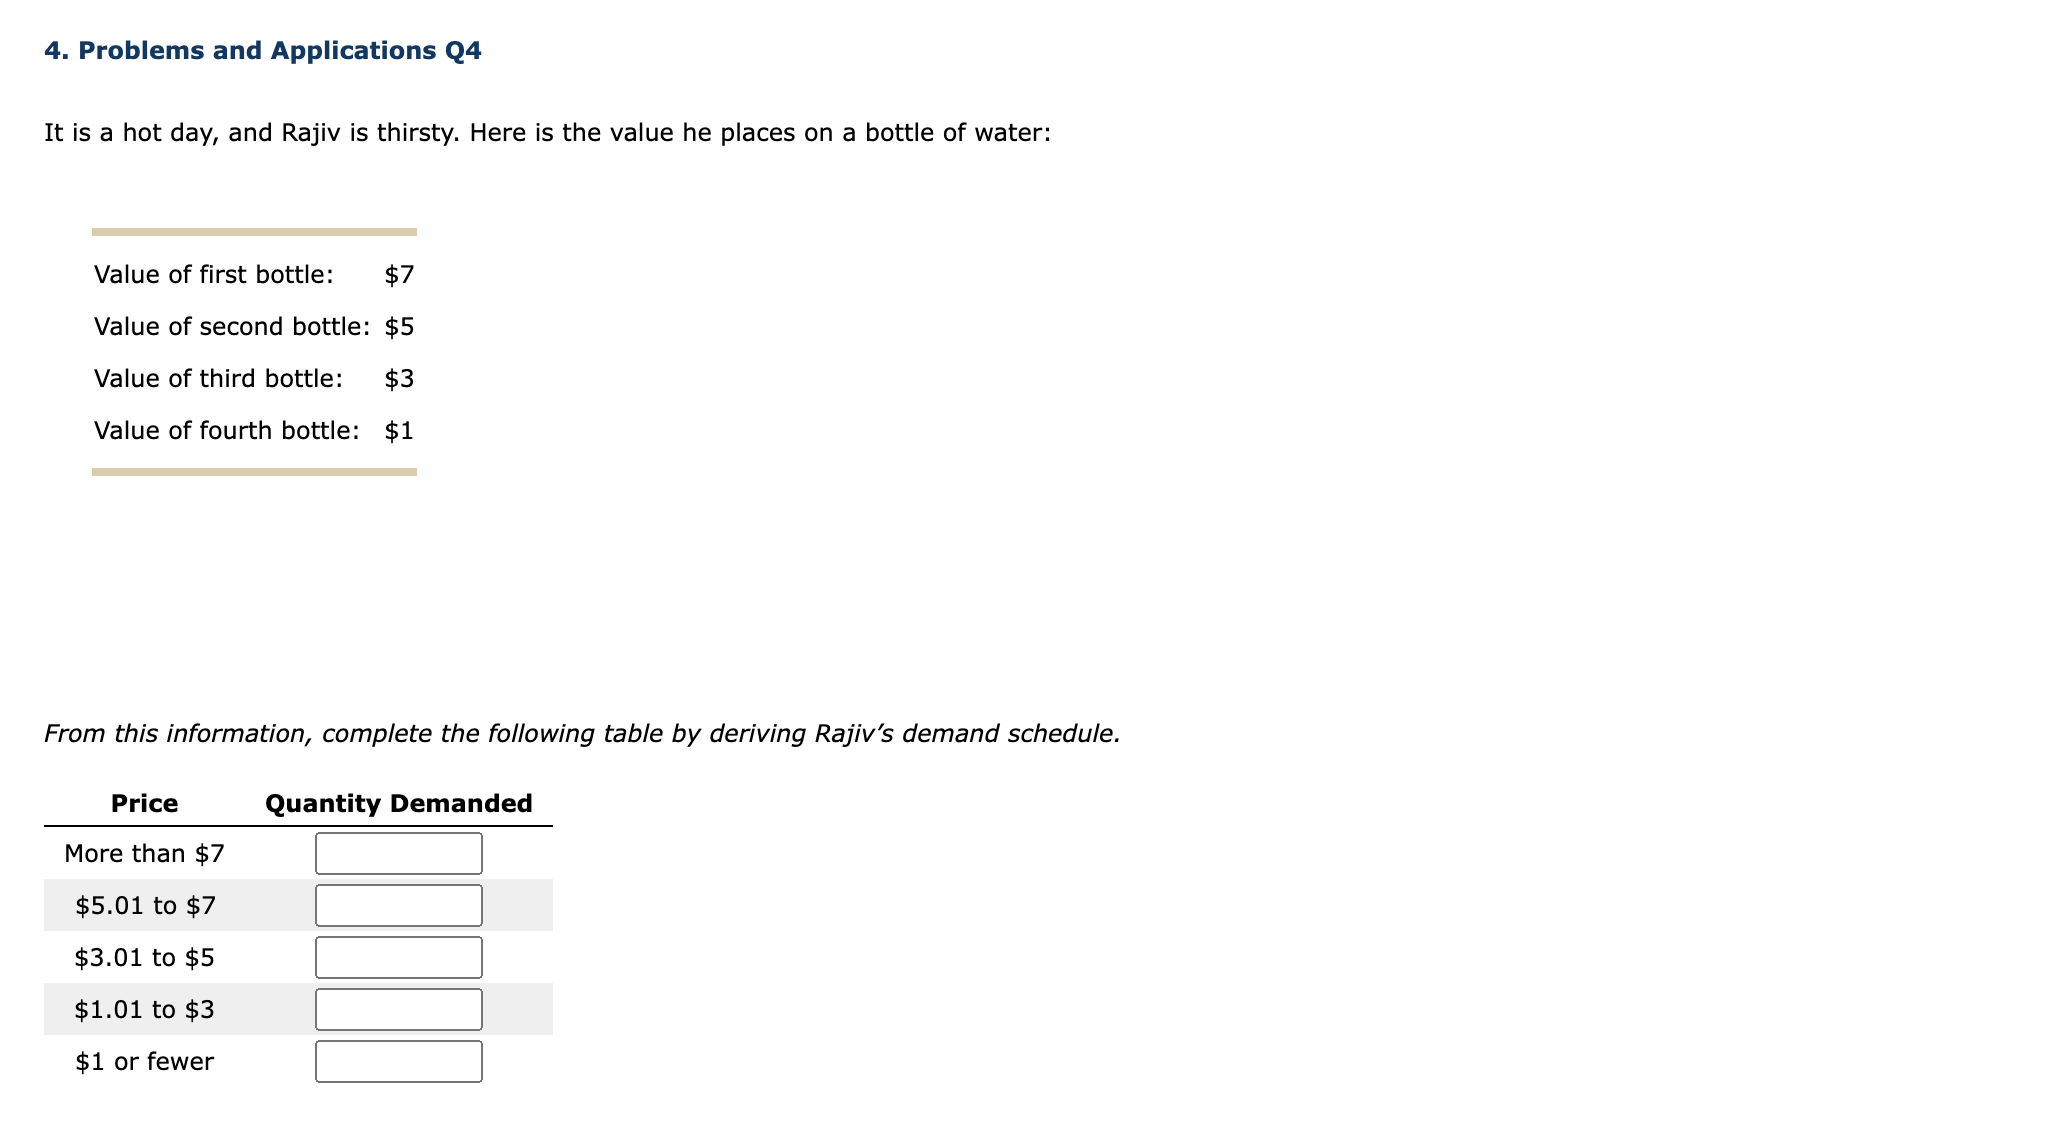Click the quantity input for More than $7

click(x=398, y=852)
